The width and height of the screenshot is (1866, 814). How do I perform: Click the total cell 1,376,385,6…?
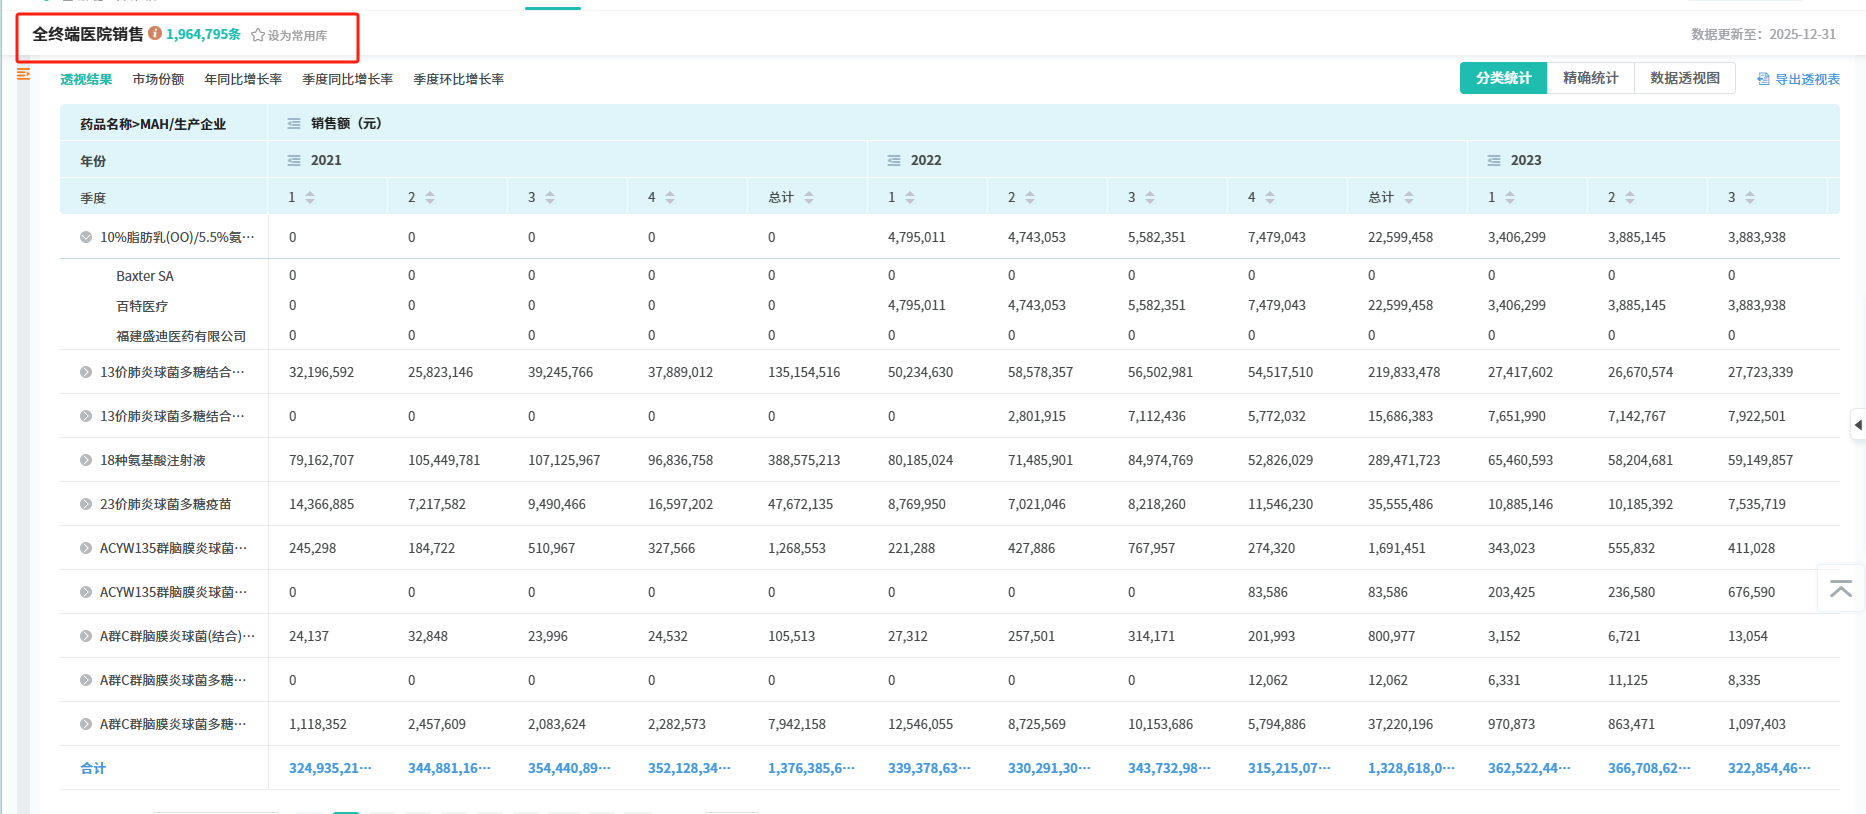[811, 768]
